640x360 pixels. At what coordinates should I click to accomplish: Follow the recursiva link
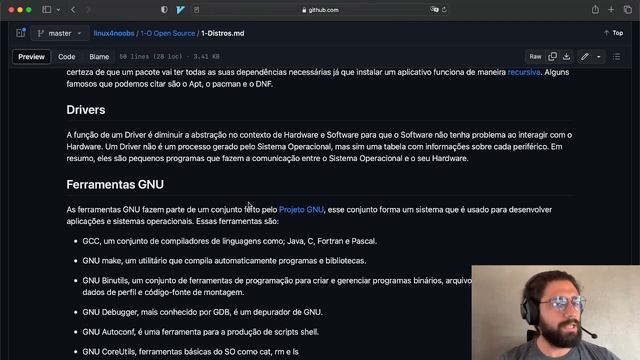(524, 72)
